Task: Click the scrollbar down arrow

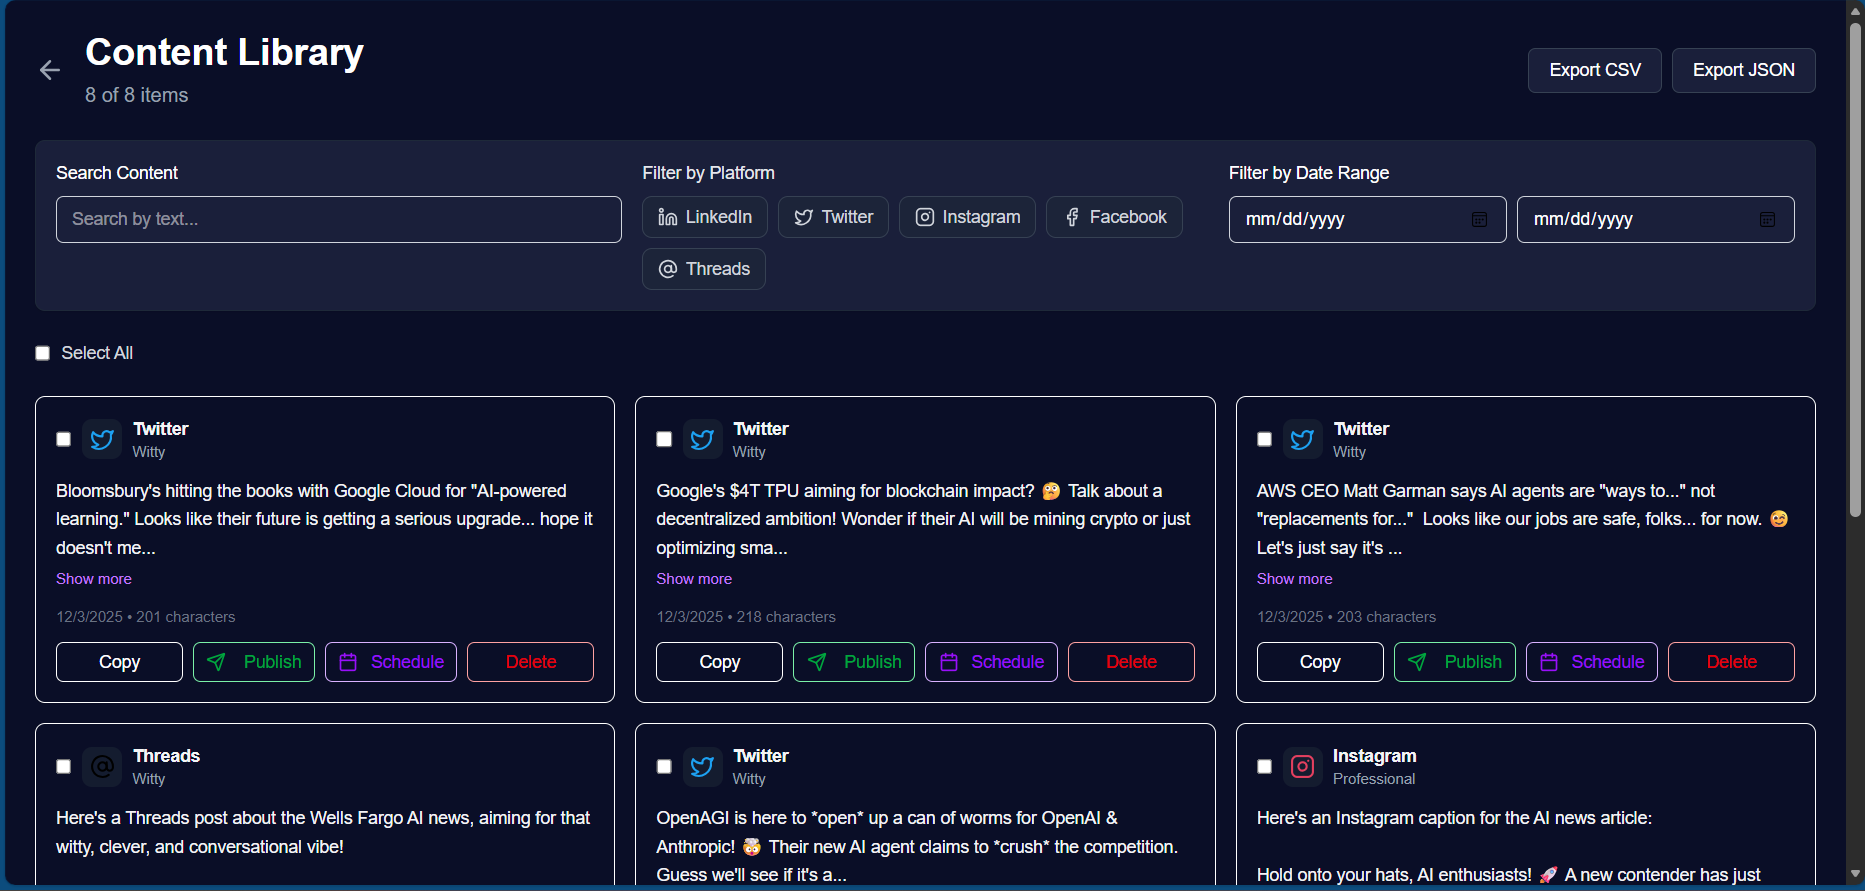Action: [1856, 874]
